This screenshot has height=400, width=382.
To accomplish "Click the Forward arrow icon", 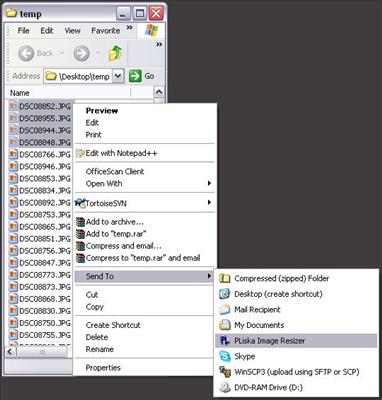I will click(81, 53).
